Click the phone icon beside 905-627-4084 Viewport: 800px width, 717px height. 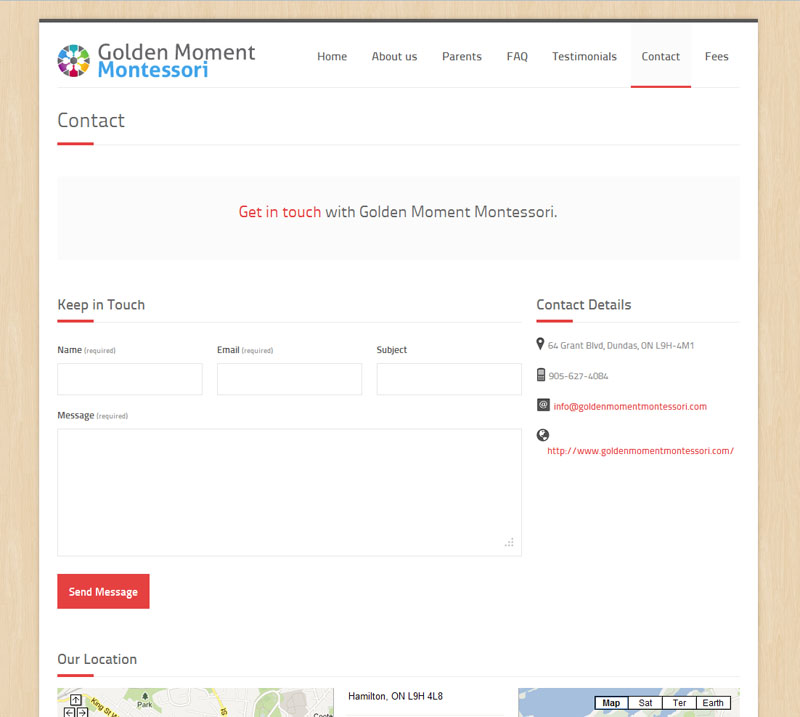point(541,375)
